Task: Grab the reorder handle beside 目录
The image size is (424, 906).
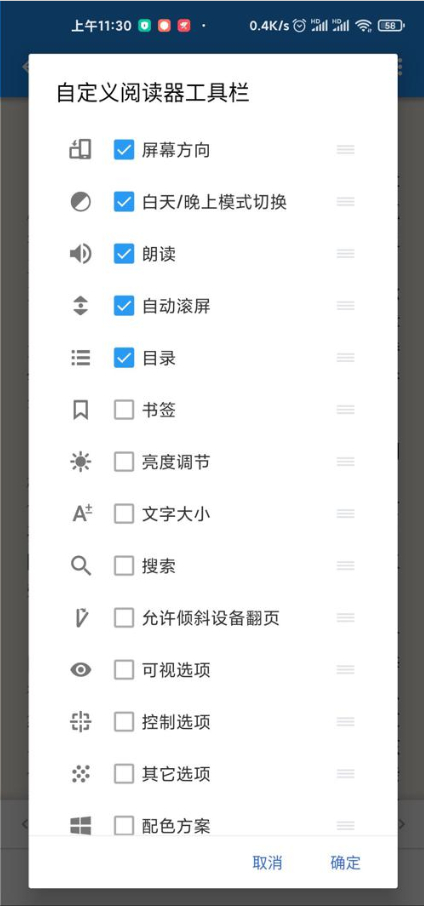Action: tap(345, 358)
